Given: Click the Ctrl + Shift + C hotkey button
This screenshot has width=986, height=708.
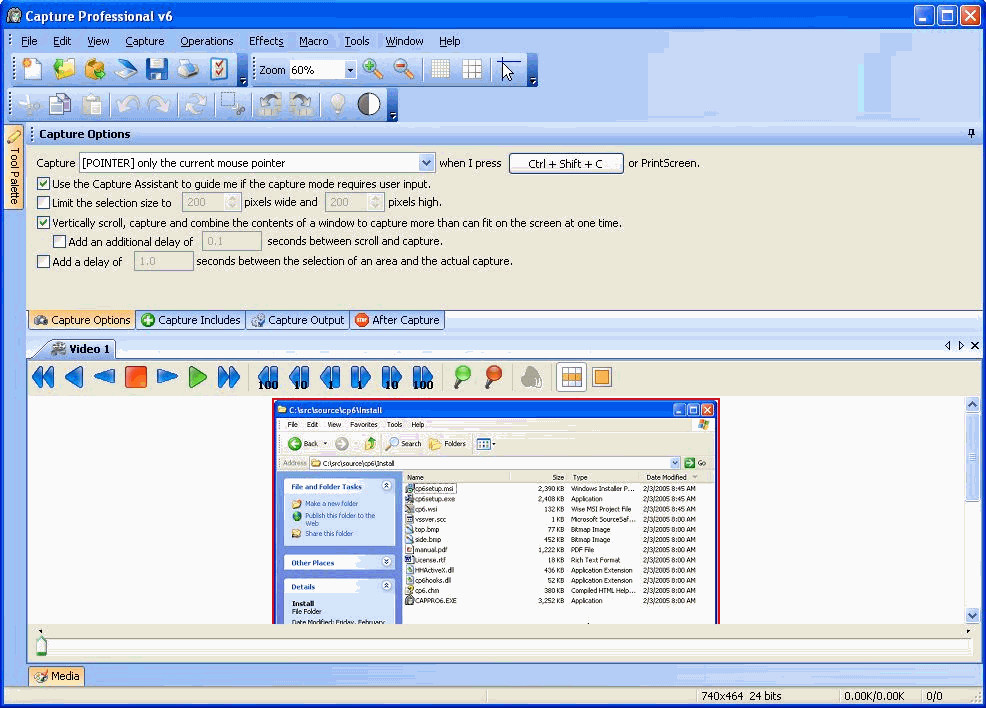Looking at the screenshot, I should pyautogui.click(x=566, y=163).
